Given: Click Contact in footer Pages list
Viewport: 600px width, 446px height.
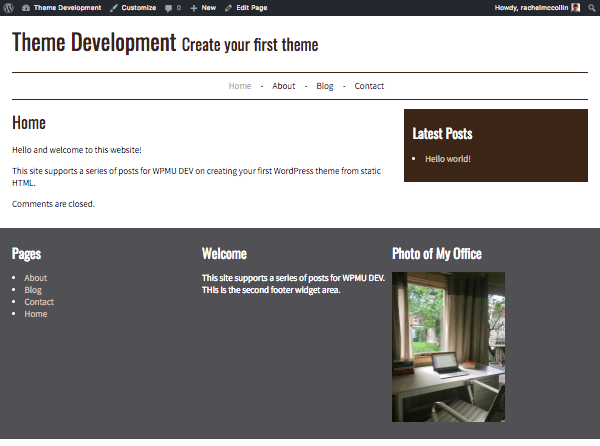Looking at the screenshot, I should (39, 302).
